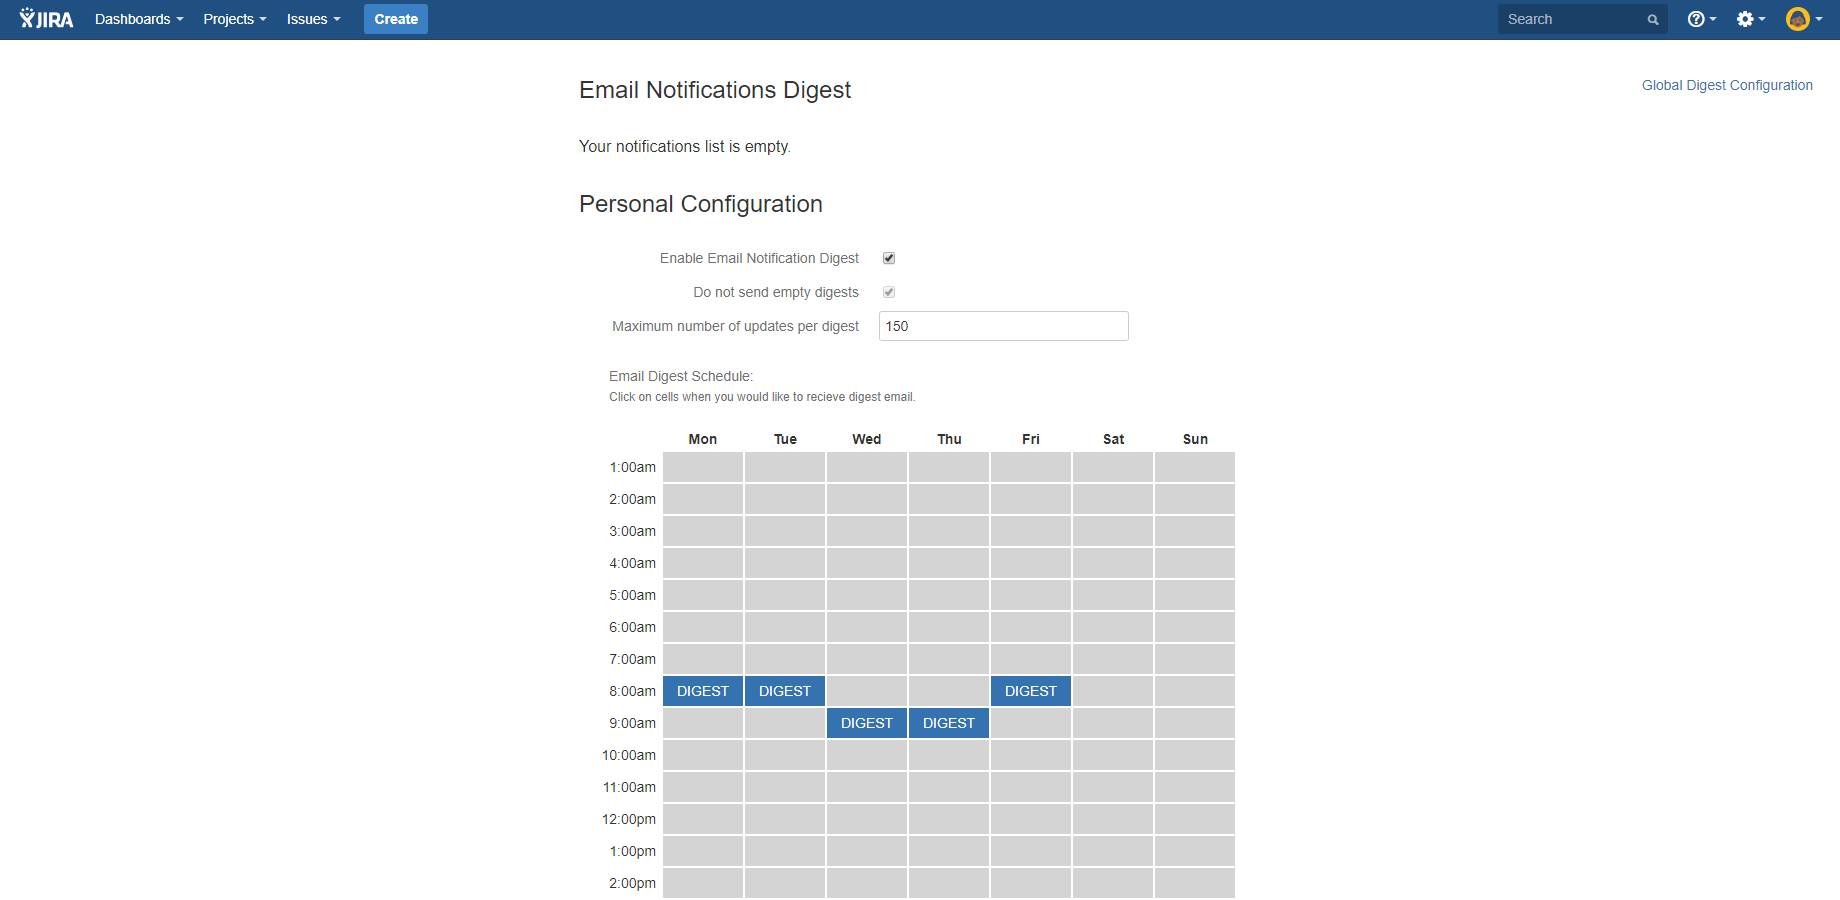Screen dimensions: 1840x900
Task: Enable digest for Wednesday 8:00am cell
Action: (x=867, y=691)
